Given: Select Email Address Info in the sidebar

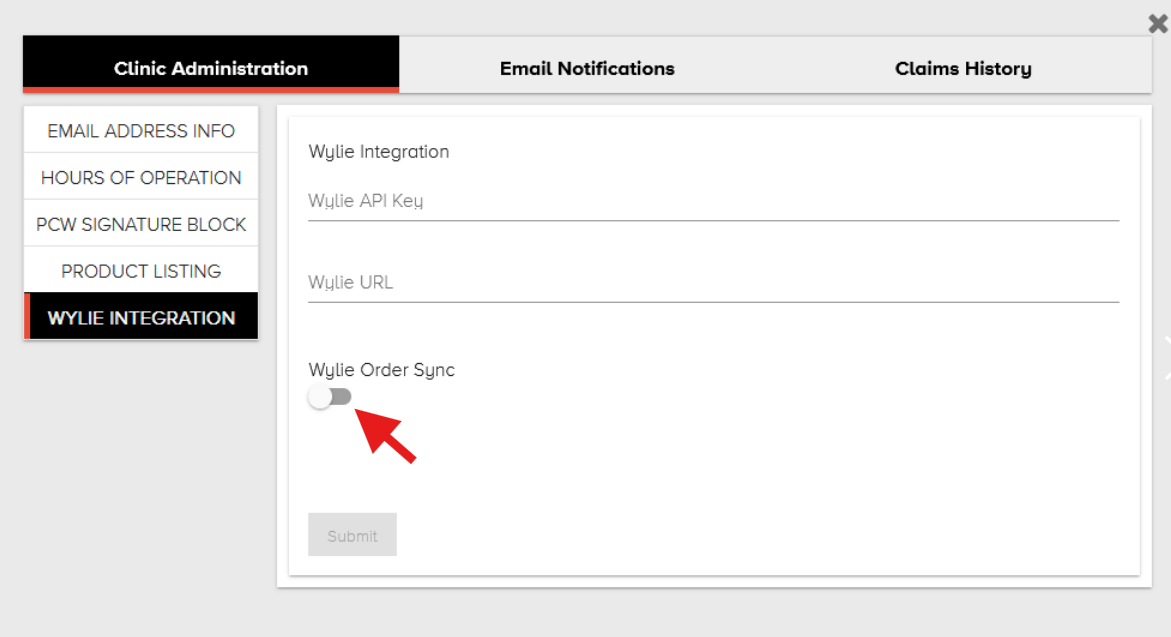Looking at the screenshot, I should (x=141, y=131).
